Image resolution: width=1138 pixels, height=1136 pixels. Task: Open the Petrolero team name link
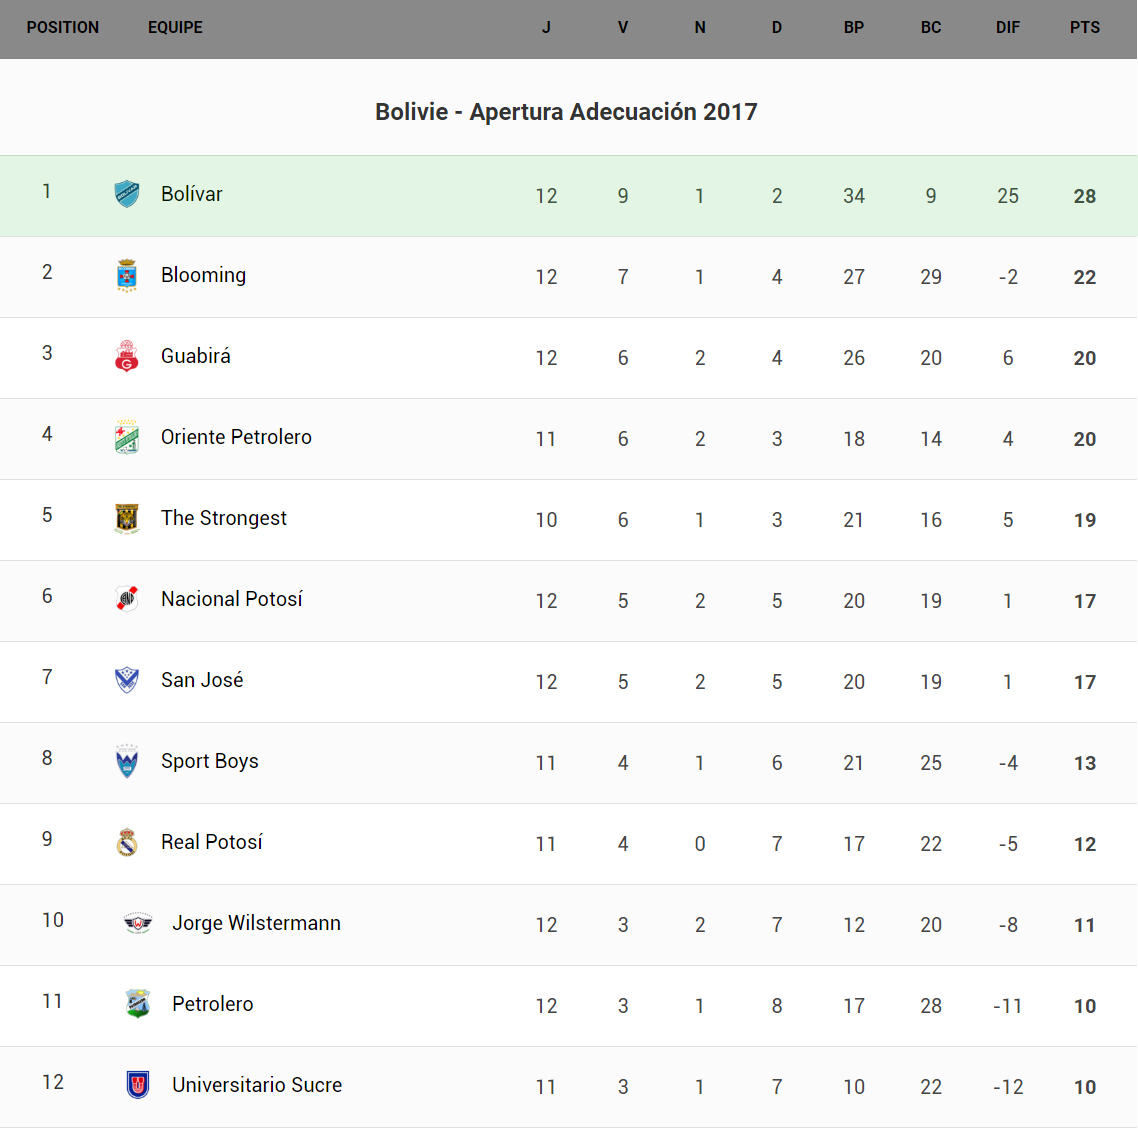[213, 1004]
